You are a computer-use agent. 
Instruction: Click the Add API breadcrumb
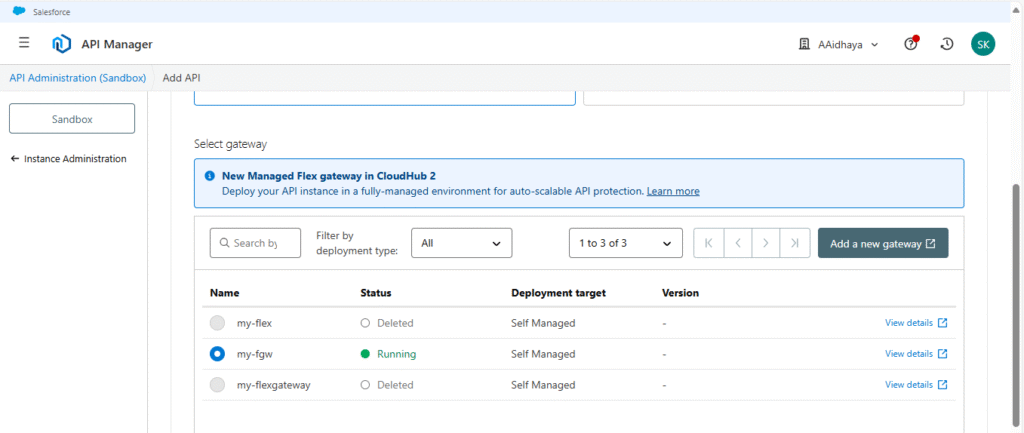click(x=182, y=78)
